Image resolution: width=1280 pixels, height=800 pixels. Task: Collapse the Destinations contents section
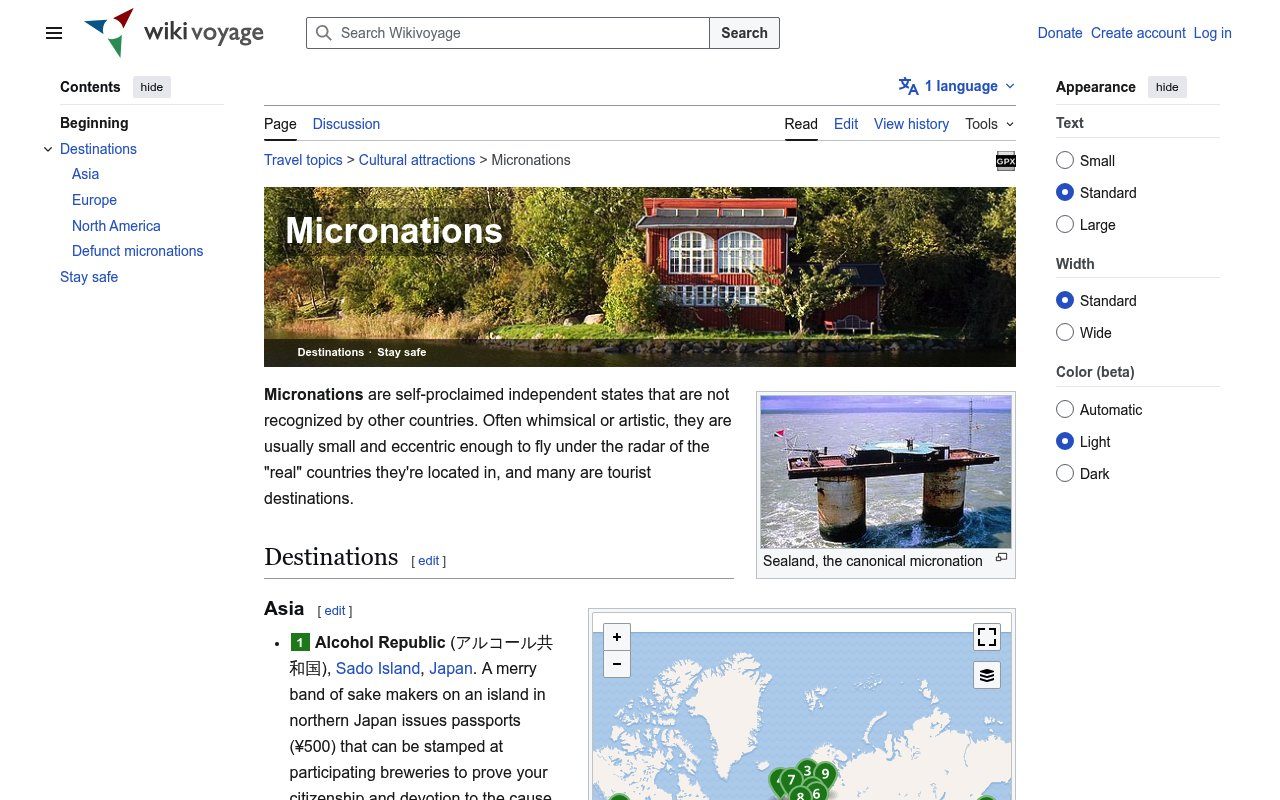pyautogui.click(x=48, y=149)
